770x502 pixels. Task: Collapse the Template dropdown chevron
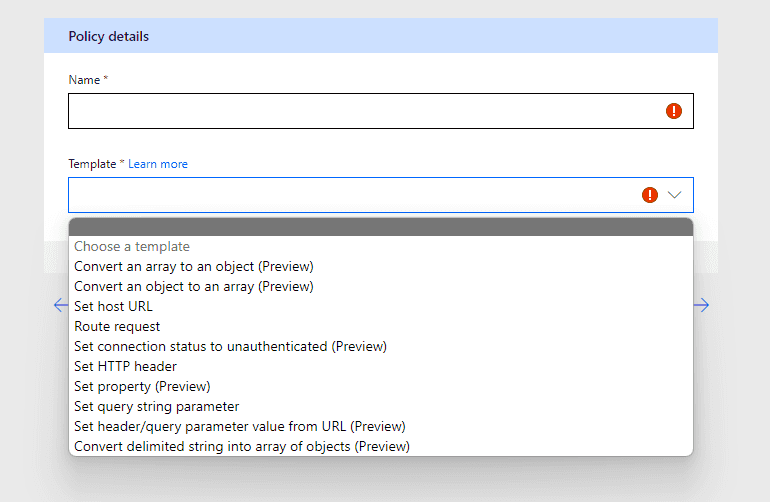(675, 195)
